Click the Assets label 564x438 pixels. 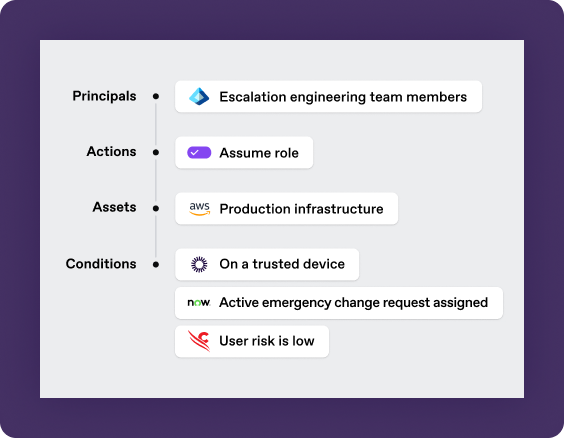click(x=114, y=207)
